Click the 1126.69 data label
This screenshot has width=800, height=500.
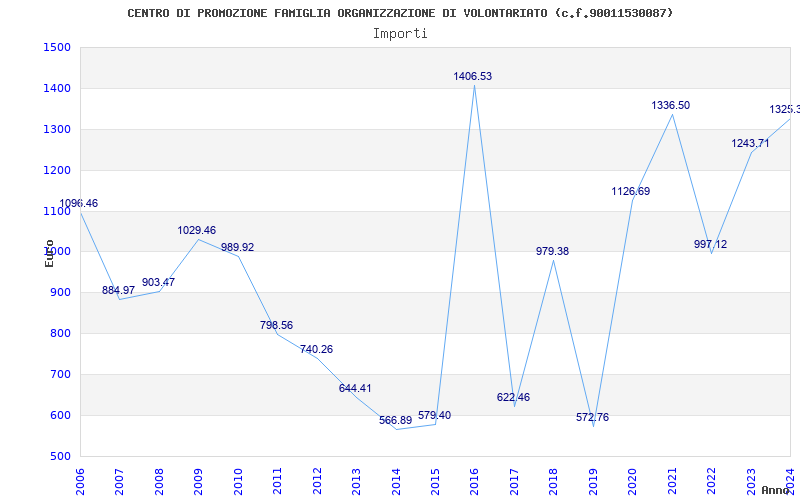click(x=631, y=192)
